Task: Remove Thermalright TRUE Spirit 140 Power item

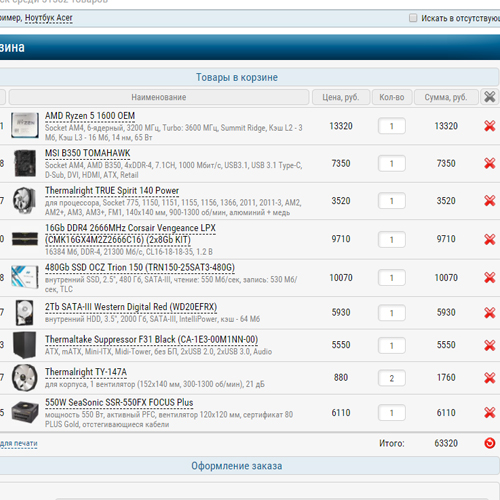Action: (x=489, y=201)
